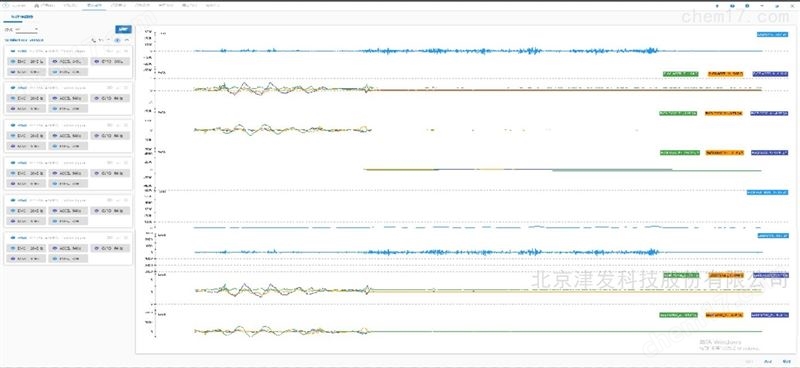Viewport: 800px width, 368px height.
Task: Click the sensor icon heading the third sensor card
Action: pos(12,125)
